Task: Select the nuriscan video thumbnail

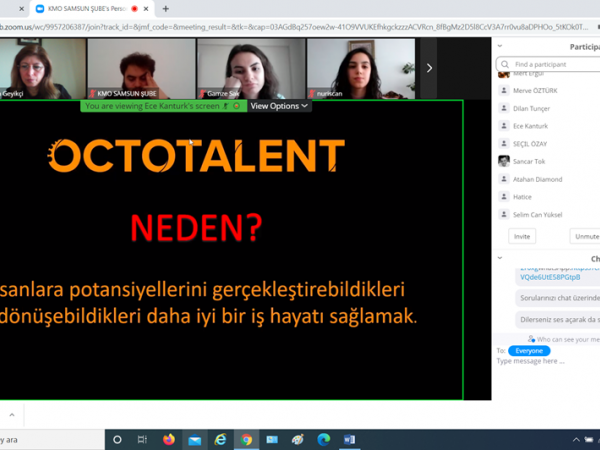Action: coord(361,68)
